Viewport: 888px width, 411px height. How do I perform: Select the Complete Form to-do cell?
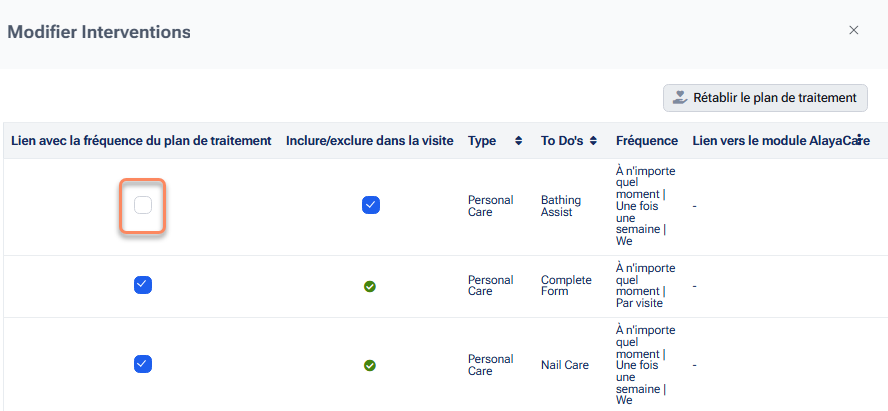[567, 286]
